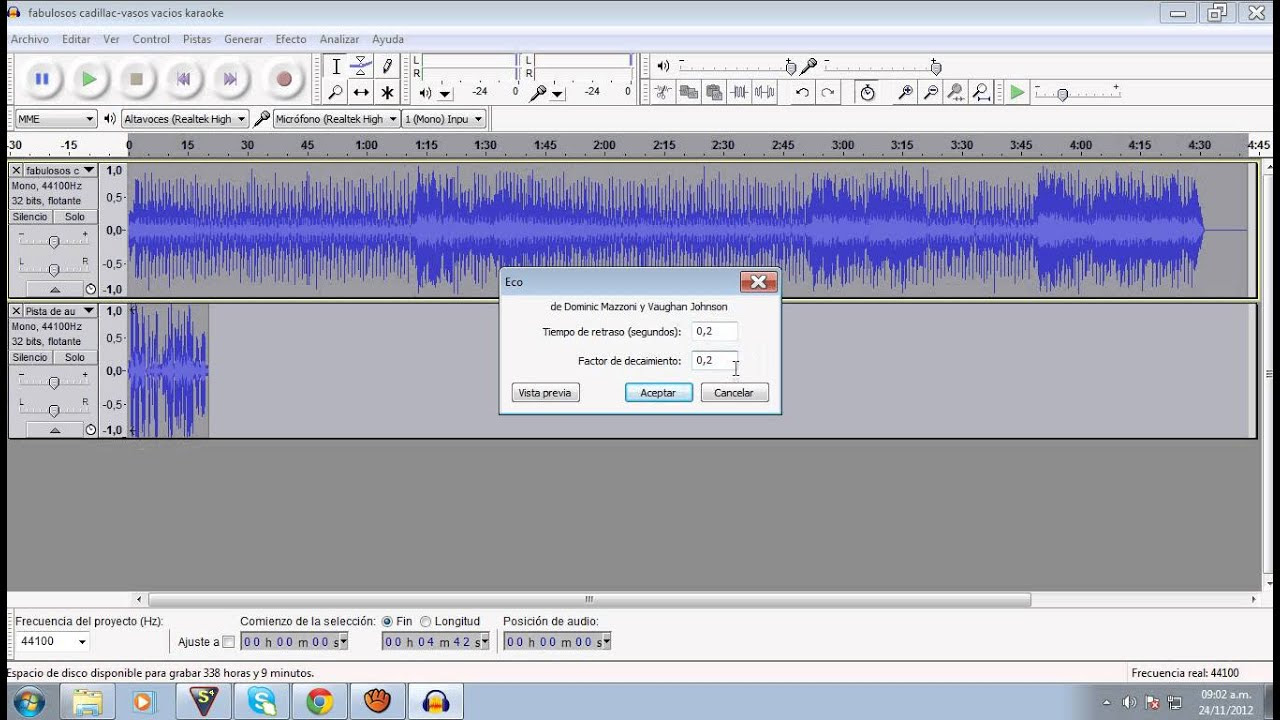Click Aceptar in Eco dialog
Viewport: 1280px width, 720px height.
coord(658,393)
